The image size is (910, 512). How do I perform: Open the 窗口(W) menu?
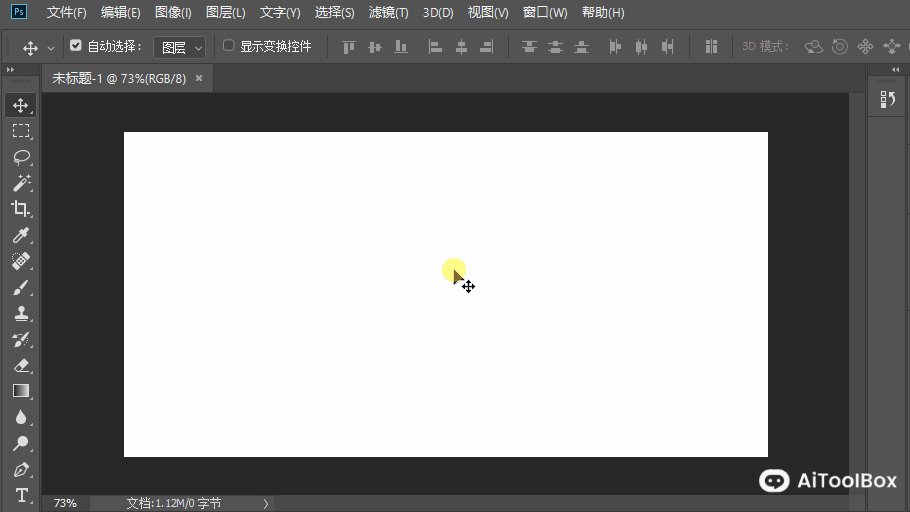[x=544, y=12]
